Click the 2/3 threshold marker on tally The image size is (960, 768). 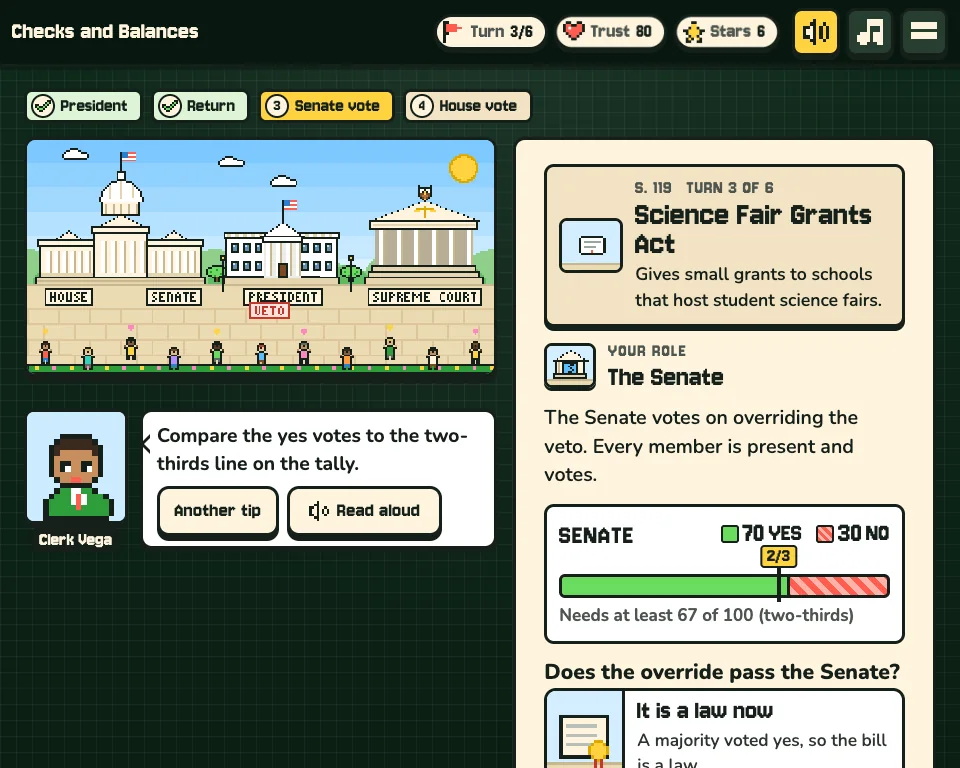coord(778,556)
